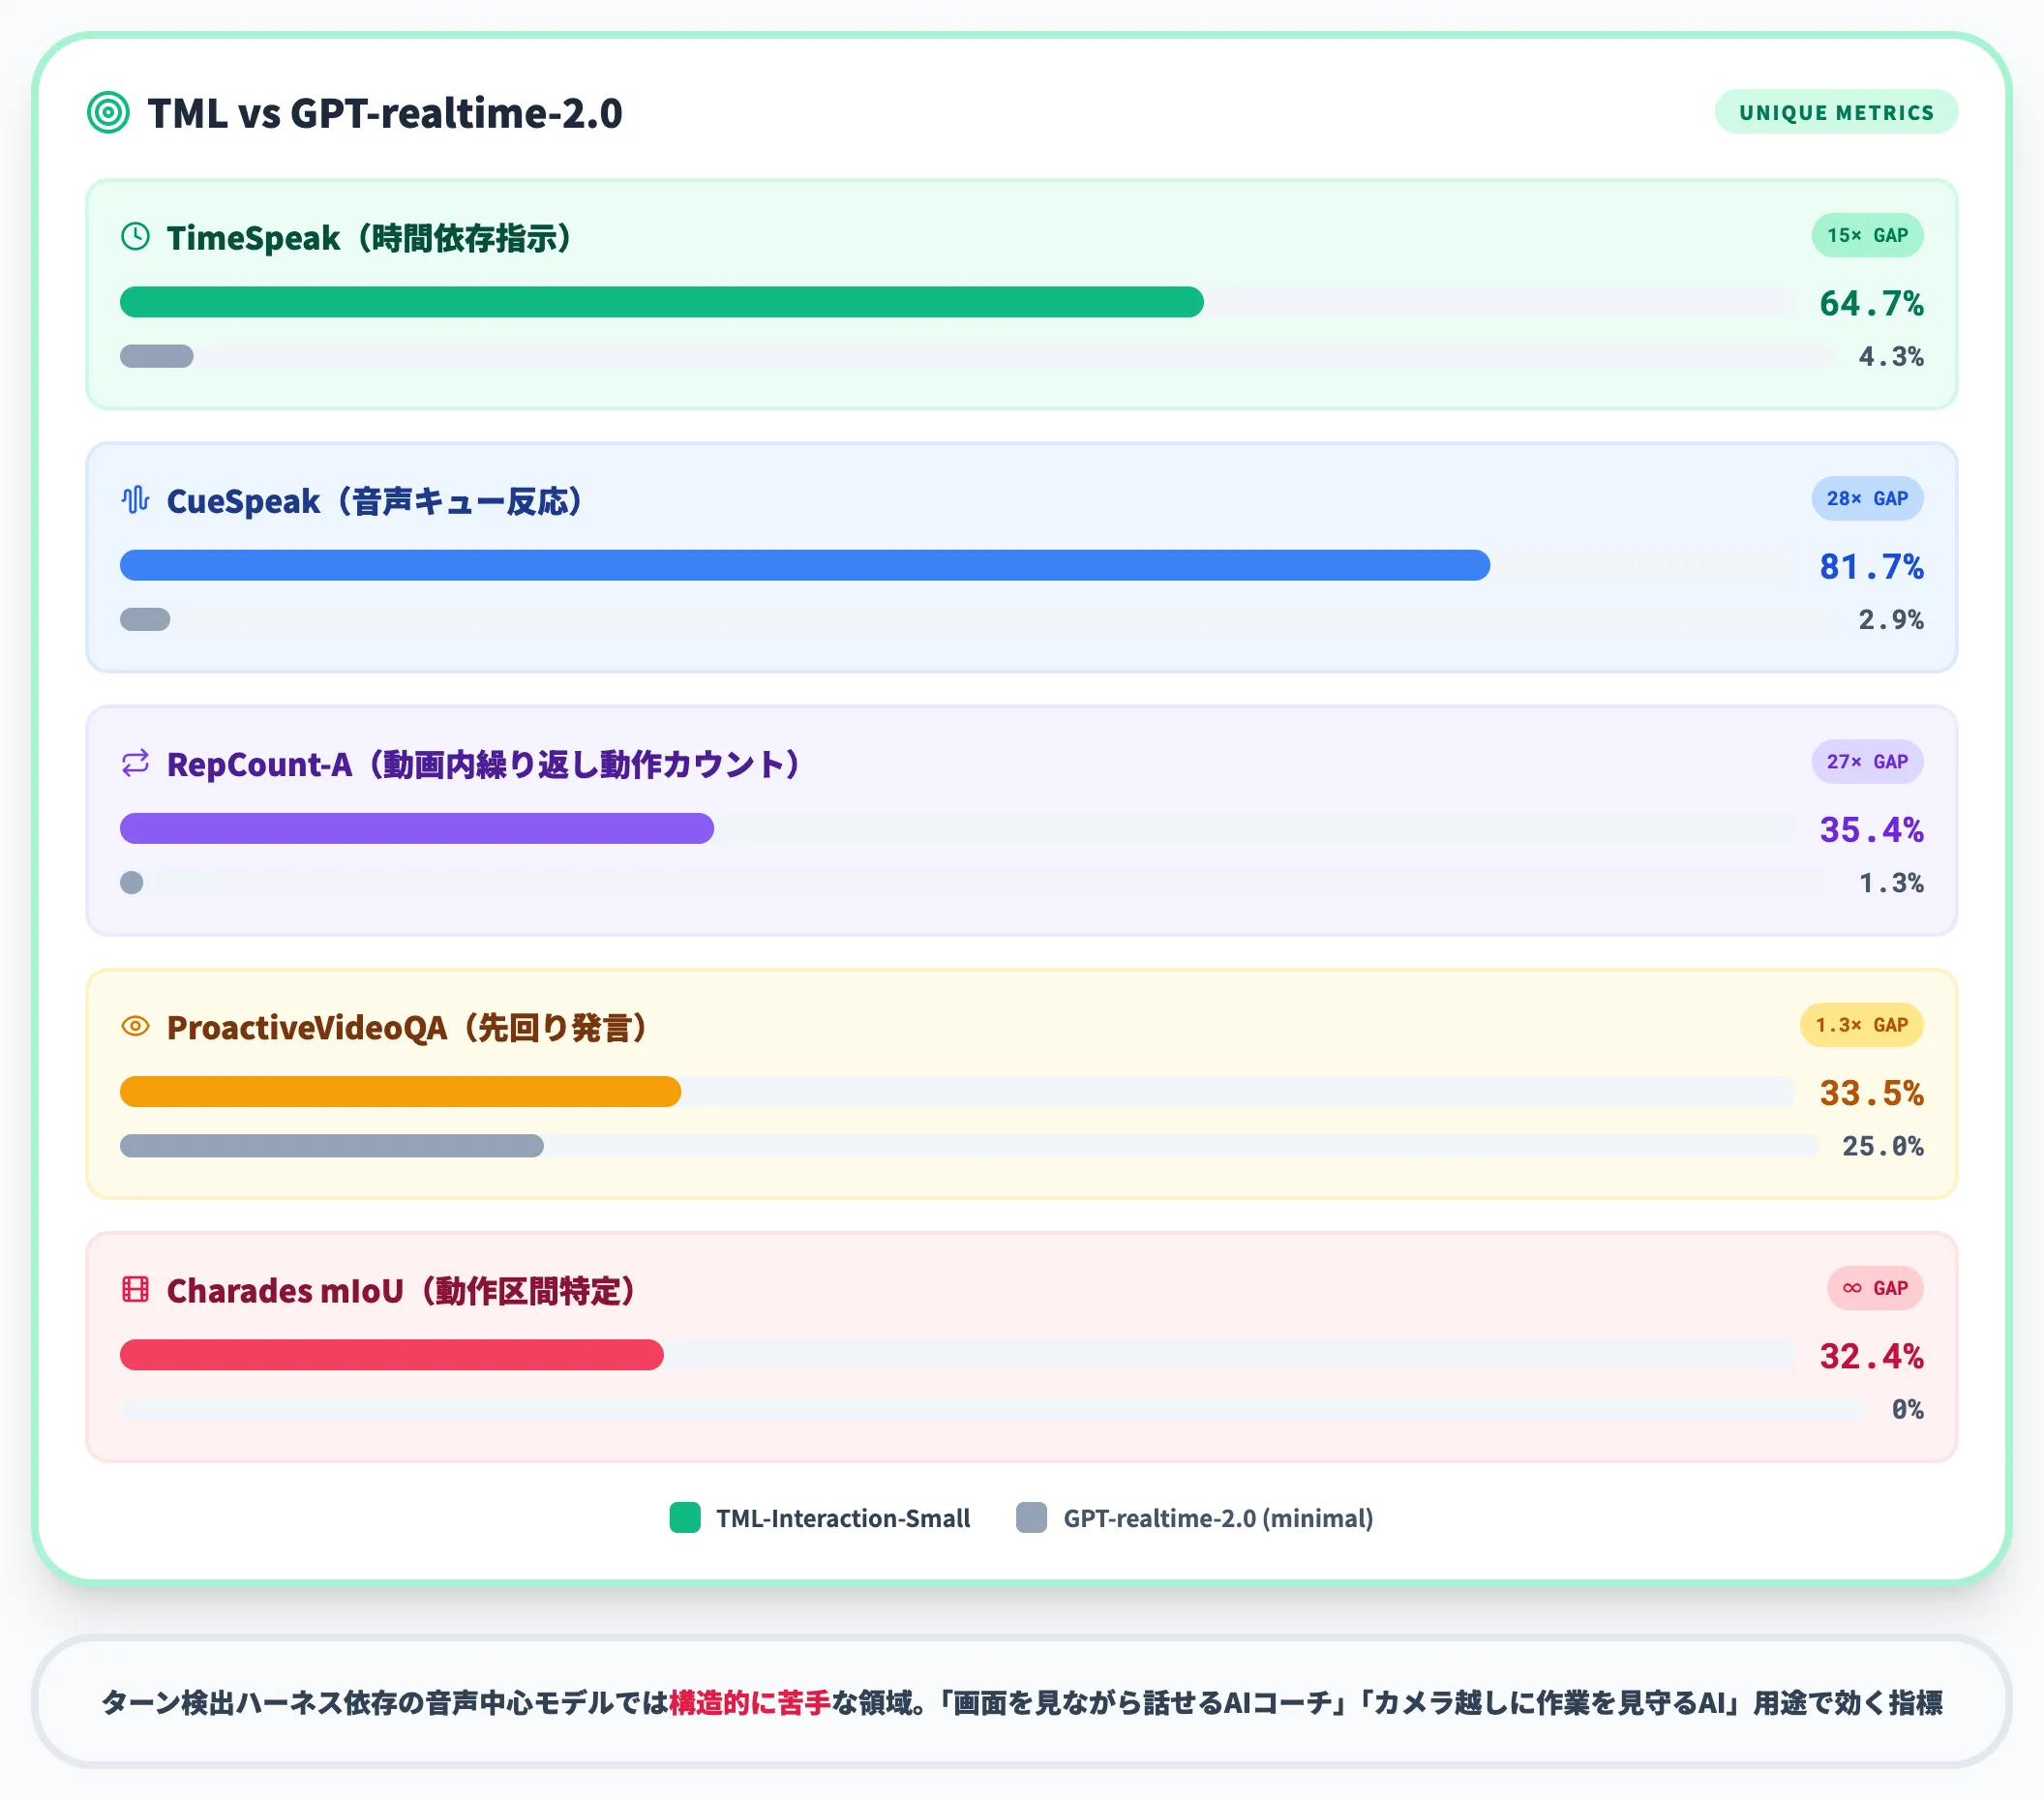Click the UNIQUE METRICS badge
The width and height of the screenshot is (2044, 1800).
pos(1836,112)
